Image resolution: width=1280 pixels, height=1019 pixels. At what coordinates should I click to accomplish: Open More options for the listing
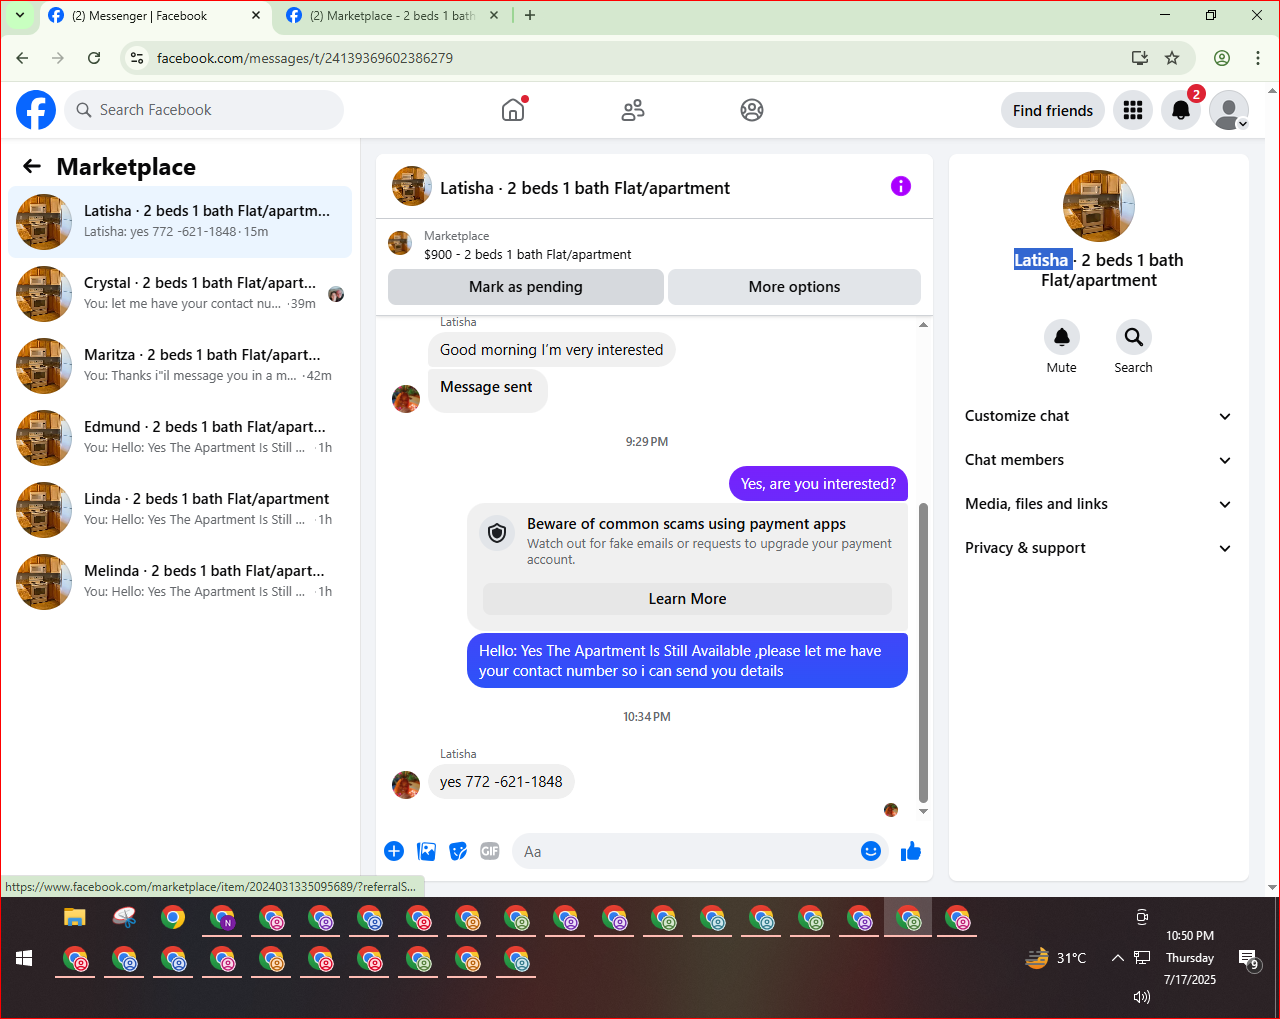[x=794, y=287]
